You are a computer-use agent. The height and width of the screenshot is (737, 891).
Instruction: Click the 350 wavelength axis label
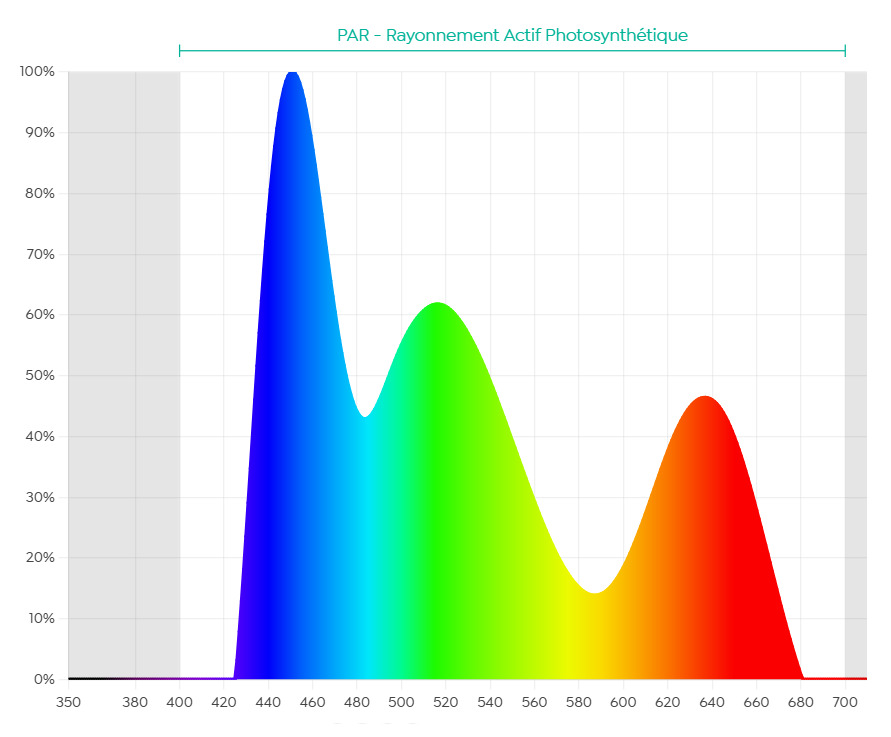68,702
